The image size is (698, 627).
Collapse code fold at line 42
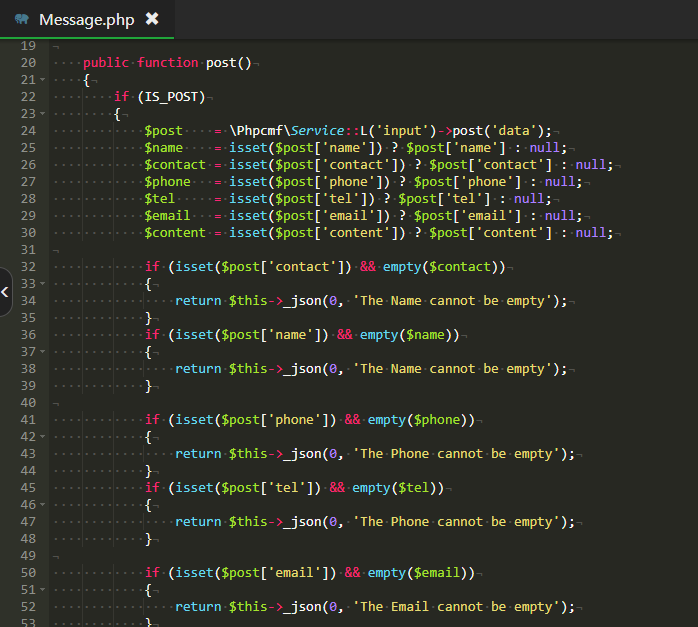[43, 437]
